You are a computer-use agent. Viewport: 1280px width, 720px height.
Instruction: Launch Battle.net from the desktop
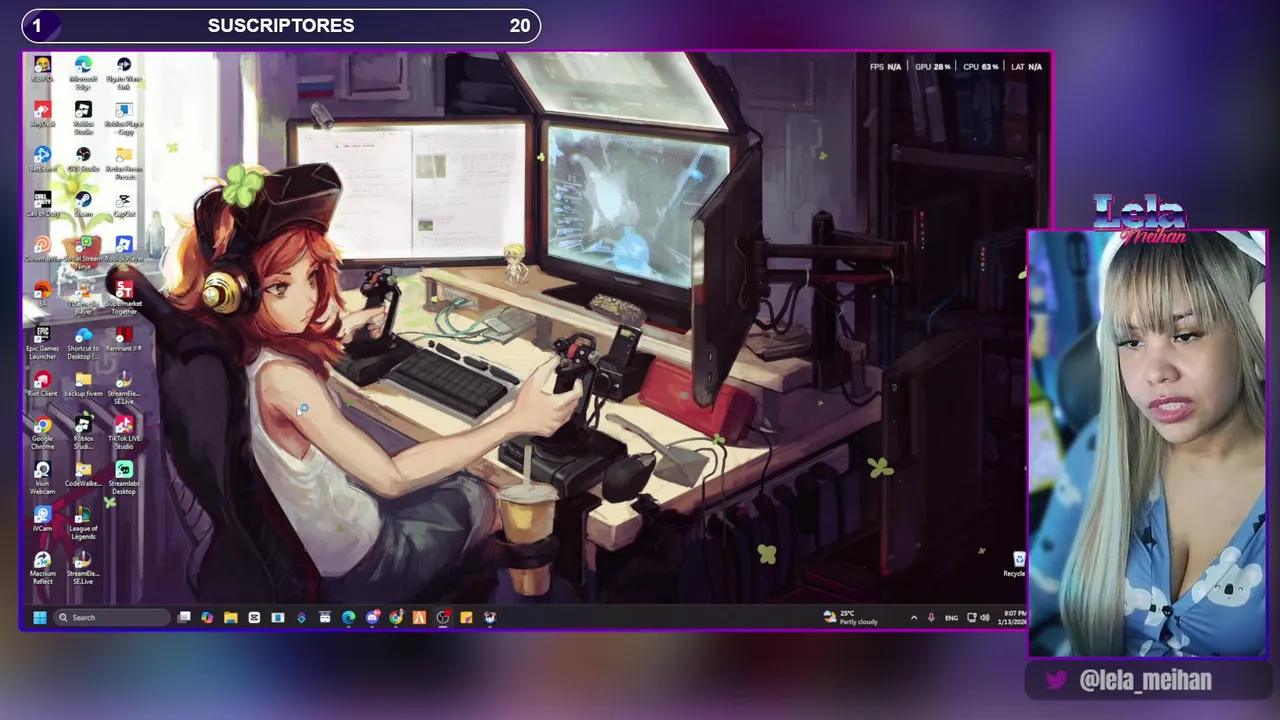[42, 159]
